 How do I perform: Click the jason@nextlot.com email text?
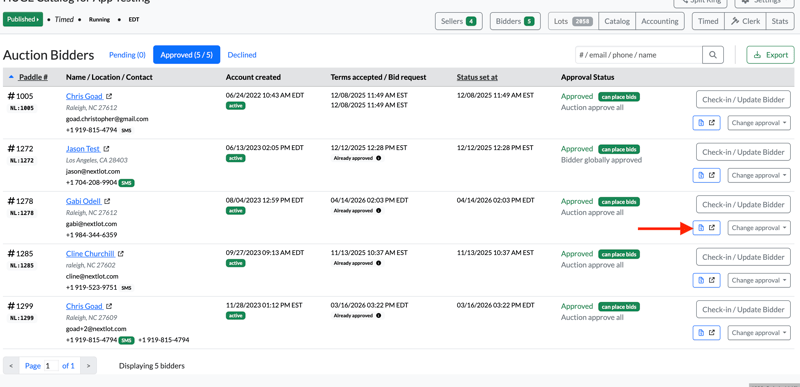coord(93,171)
